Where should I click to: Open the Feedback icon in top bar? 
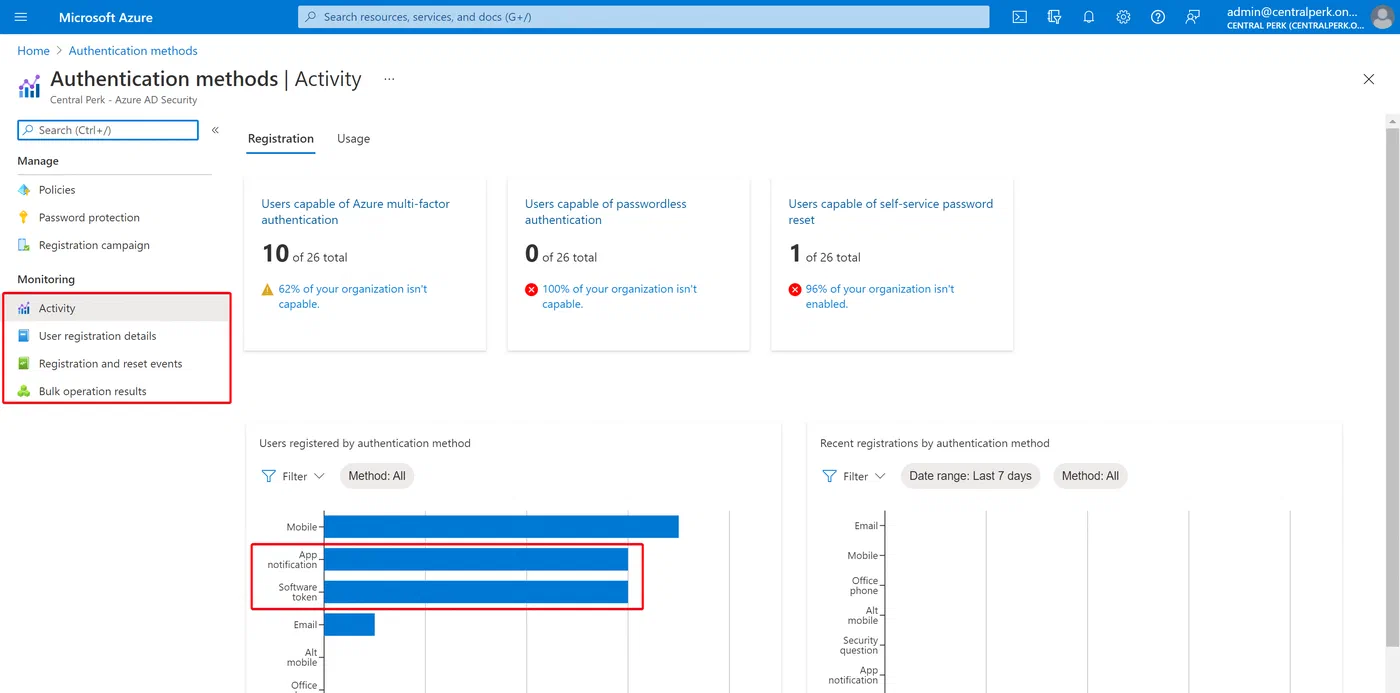pyautogui.click(x=1192, y=17)
